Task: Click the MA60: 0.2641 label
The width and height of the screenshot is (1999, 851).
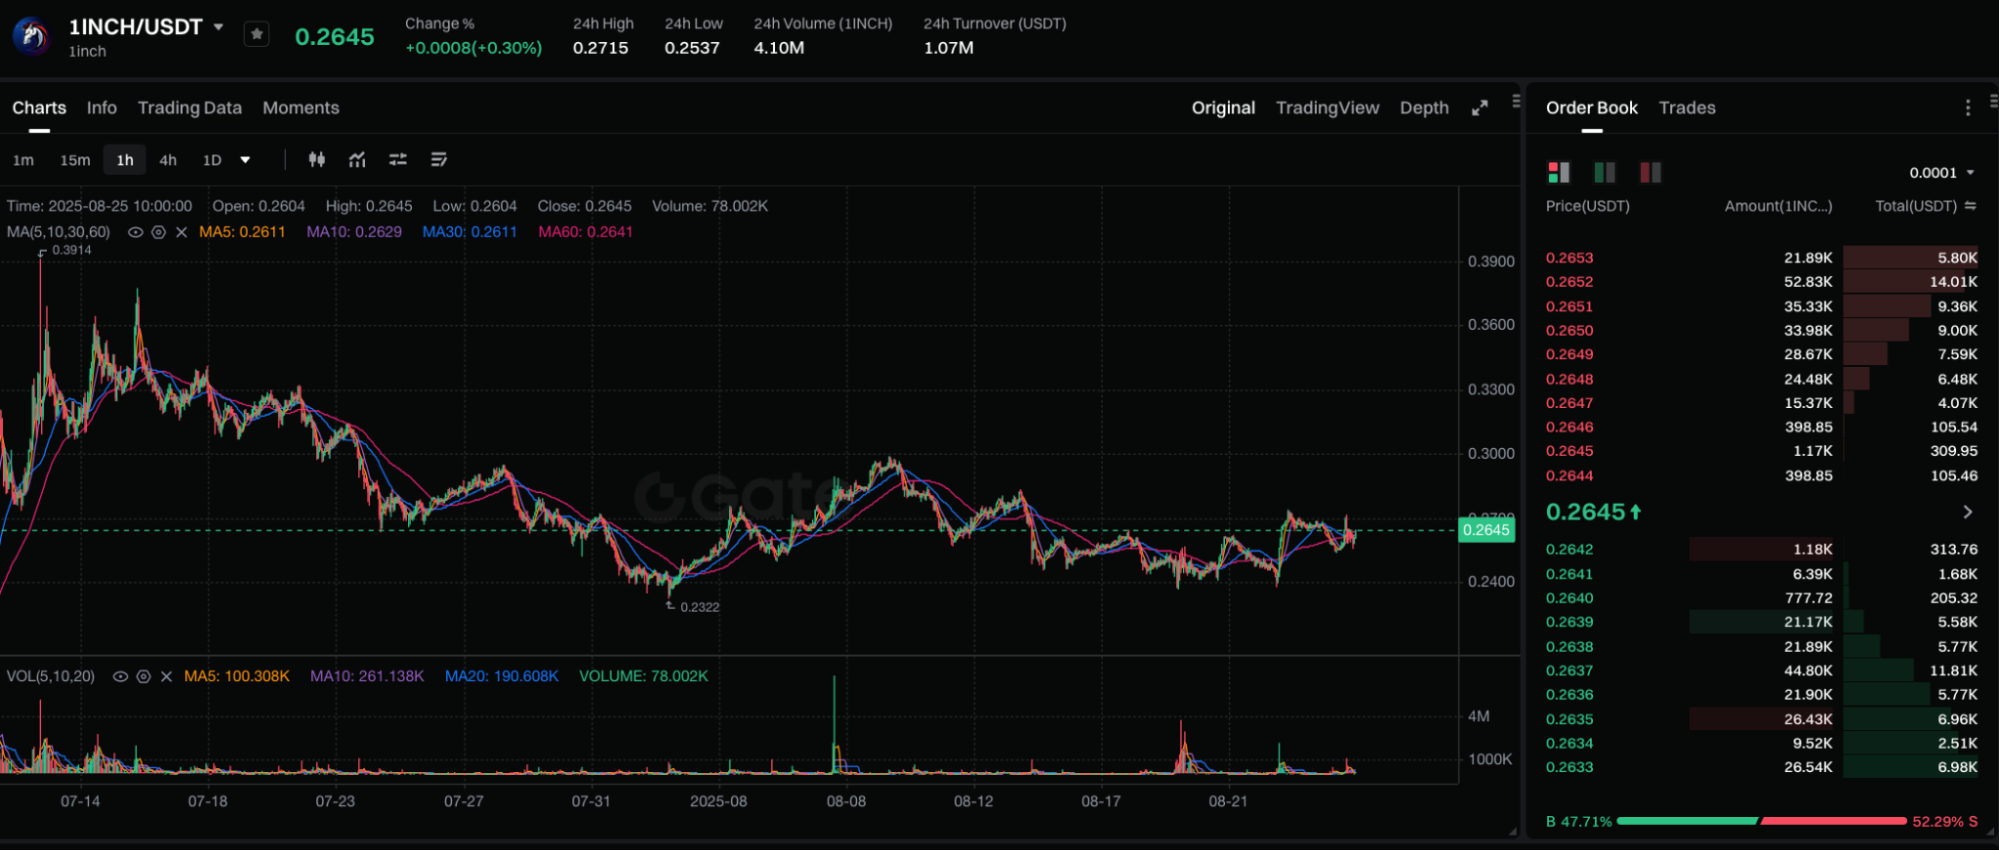Action: pyautogui.click(x=585, y=232)
